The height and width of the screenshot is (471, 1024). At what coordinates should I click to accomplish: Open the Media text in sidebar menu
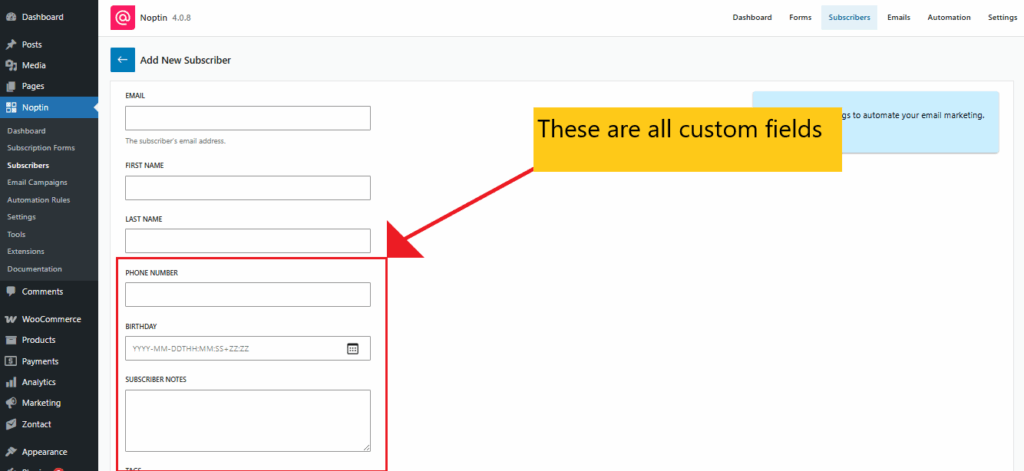coord(34,65)
